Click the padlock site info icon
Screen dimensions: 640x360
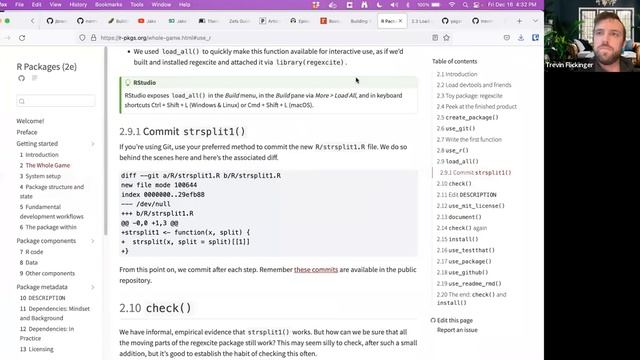tap(93, 38)
